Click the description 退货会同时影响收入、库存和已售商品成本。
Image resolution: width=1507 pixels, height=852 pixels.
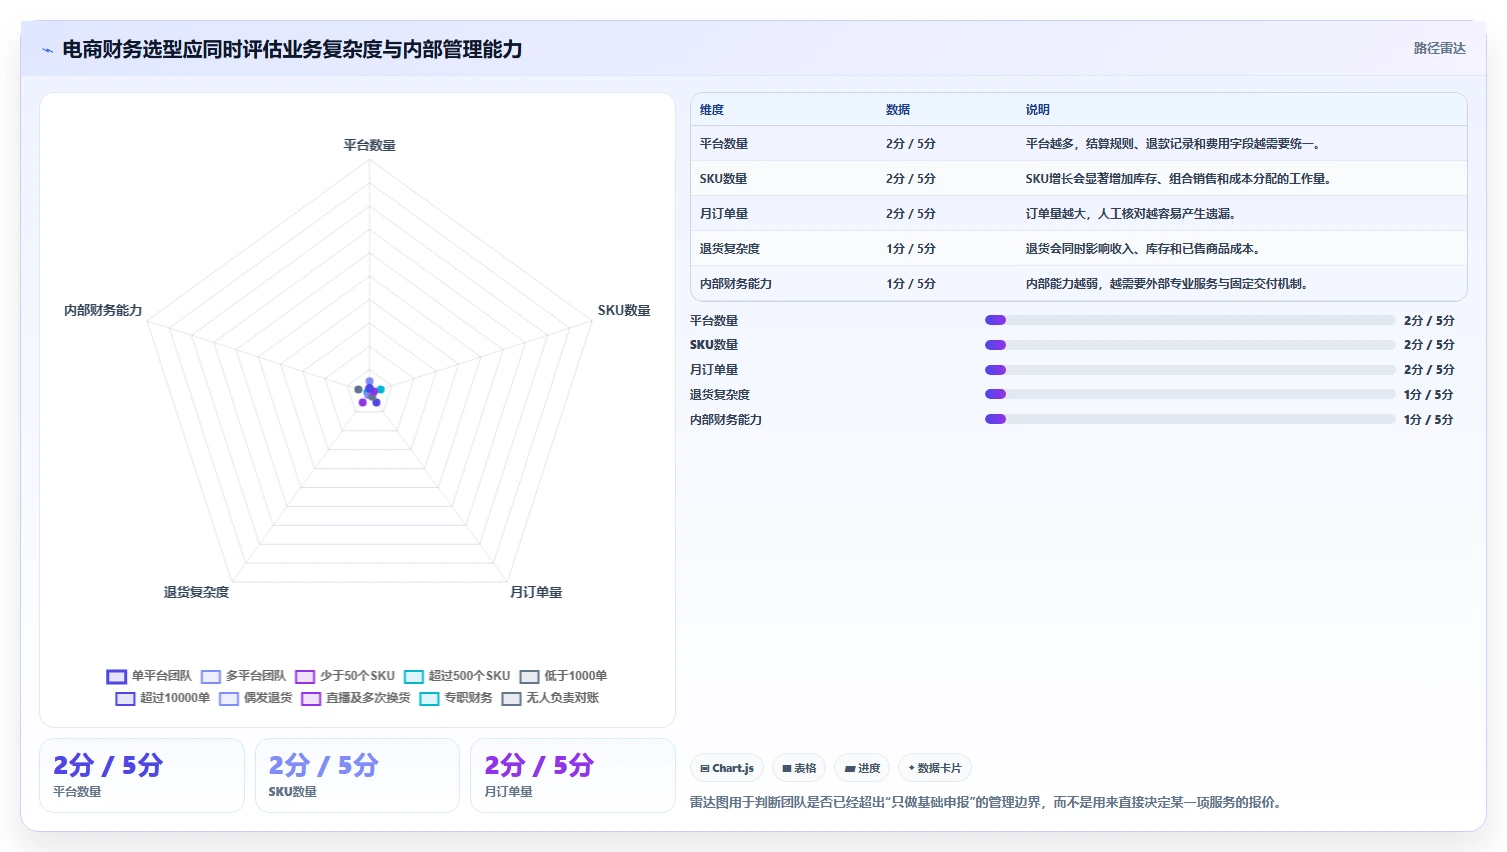1143,249
